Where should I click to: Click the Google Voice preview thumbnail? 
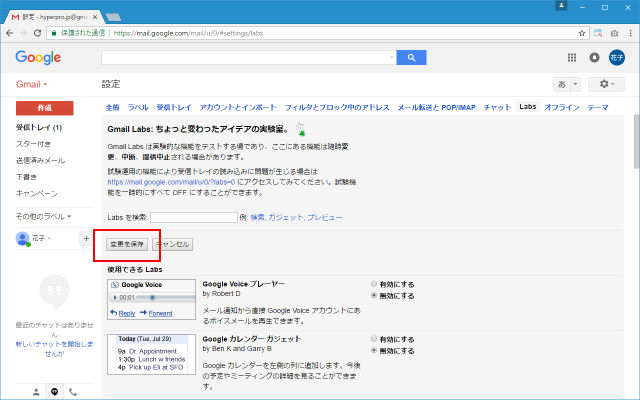pyautogui.click(x=151, y=299)
